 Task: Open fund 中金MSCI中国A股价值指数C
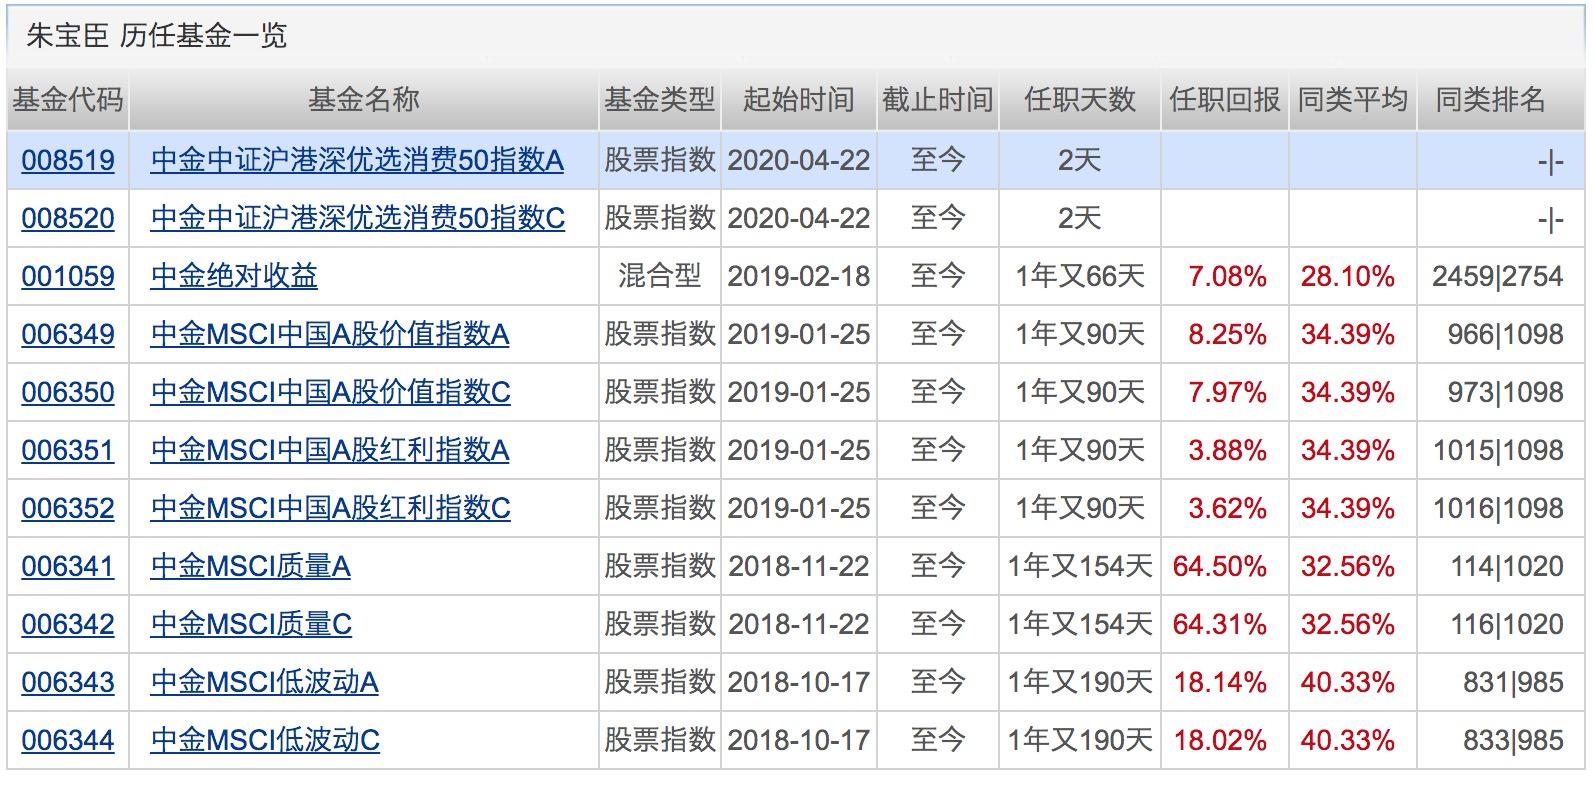coord(330,392)
